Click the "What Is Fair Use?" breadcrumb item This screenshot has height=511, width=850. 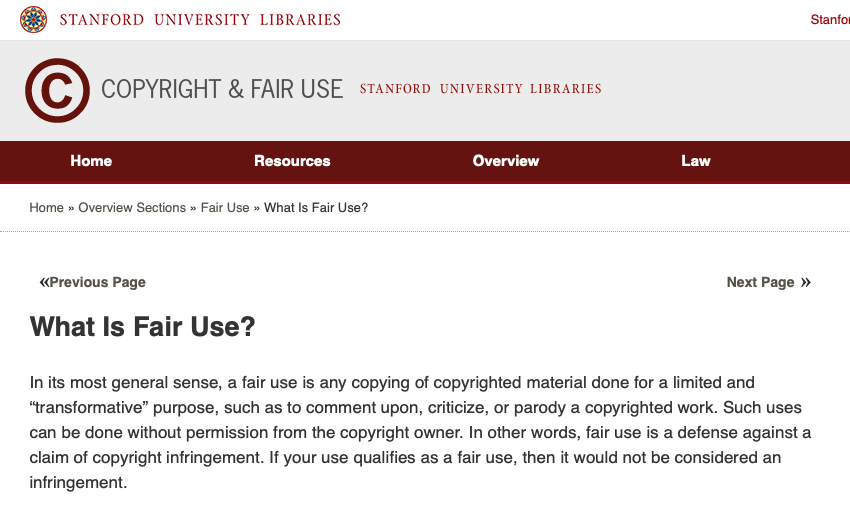click(x=316, y=208)
